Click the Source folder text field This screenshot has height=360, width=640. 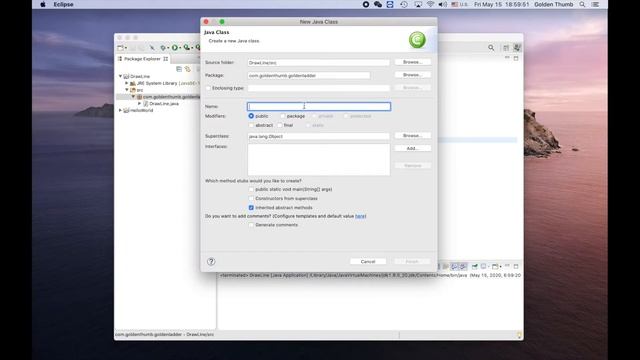[x=319, y=63]
